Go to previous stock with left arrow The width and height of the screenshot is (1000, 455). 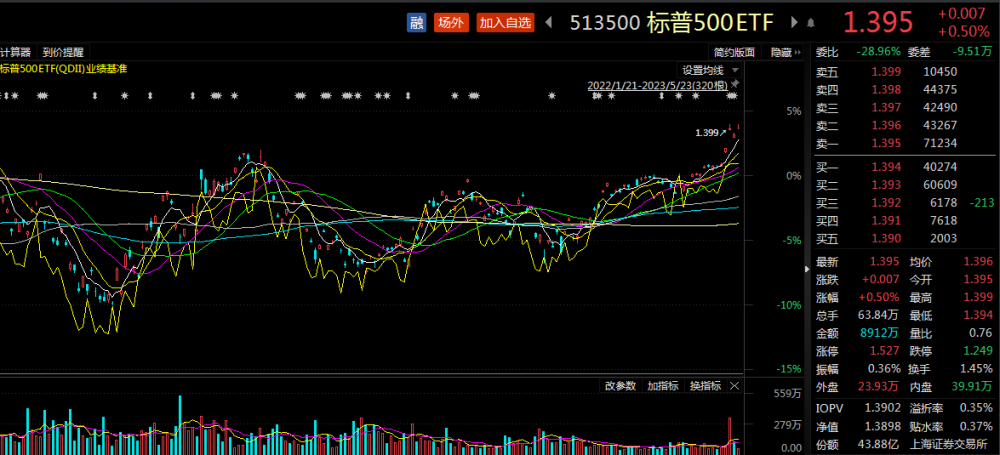(548, 23)
